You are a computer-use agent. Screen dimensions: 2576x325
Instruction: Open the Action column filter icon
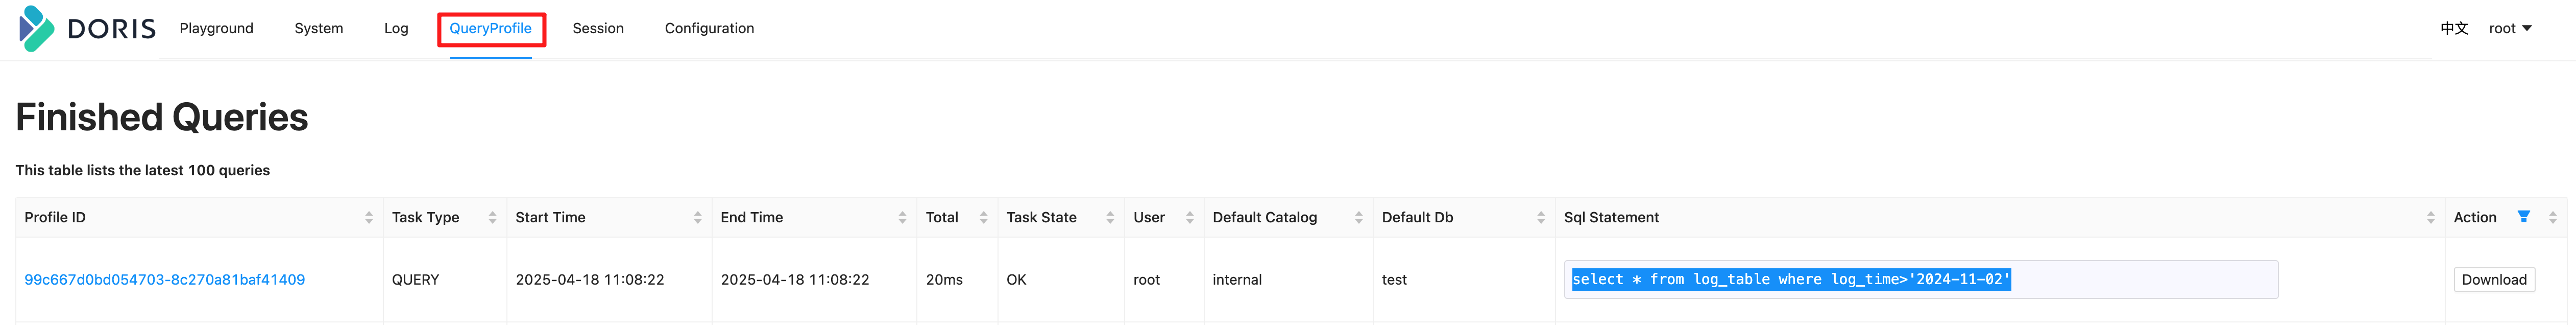pyautogui.click(x=2523, y=216)
